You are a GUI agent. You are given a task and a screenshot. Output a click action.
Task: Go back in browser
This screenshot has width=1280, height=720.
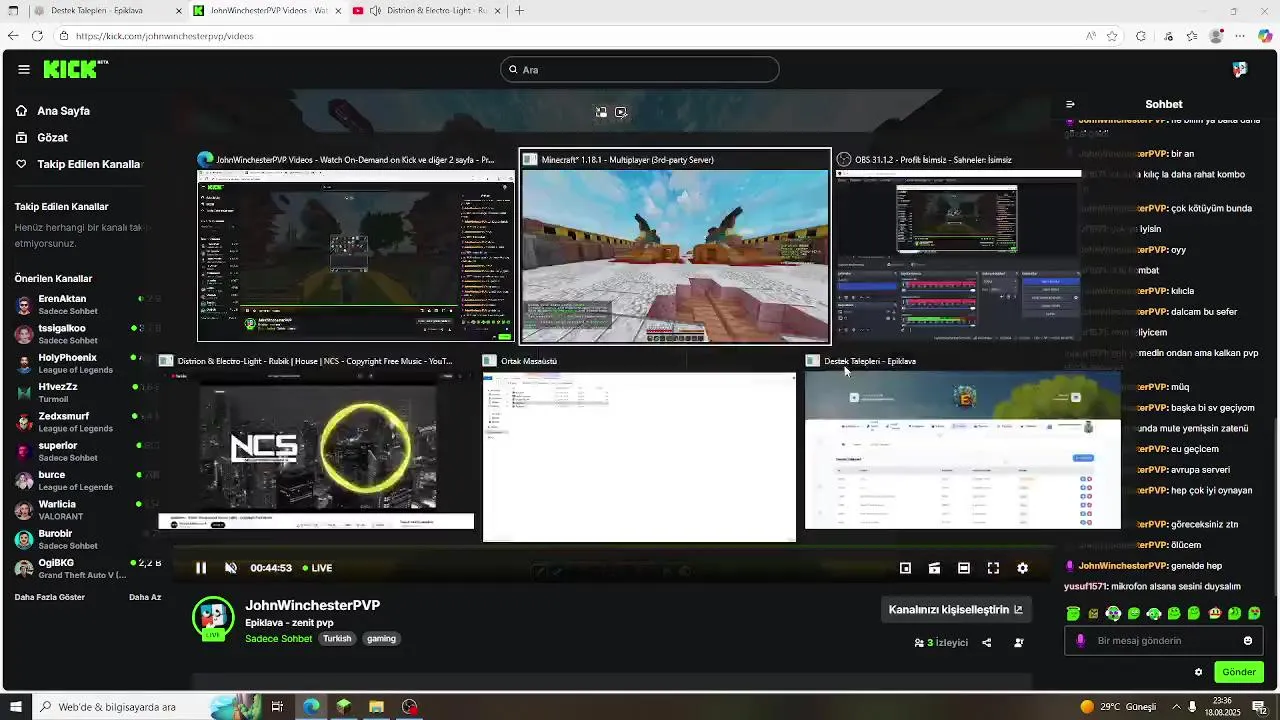(13, 36)
